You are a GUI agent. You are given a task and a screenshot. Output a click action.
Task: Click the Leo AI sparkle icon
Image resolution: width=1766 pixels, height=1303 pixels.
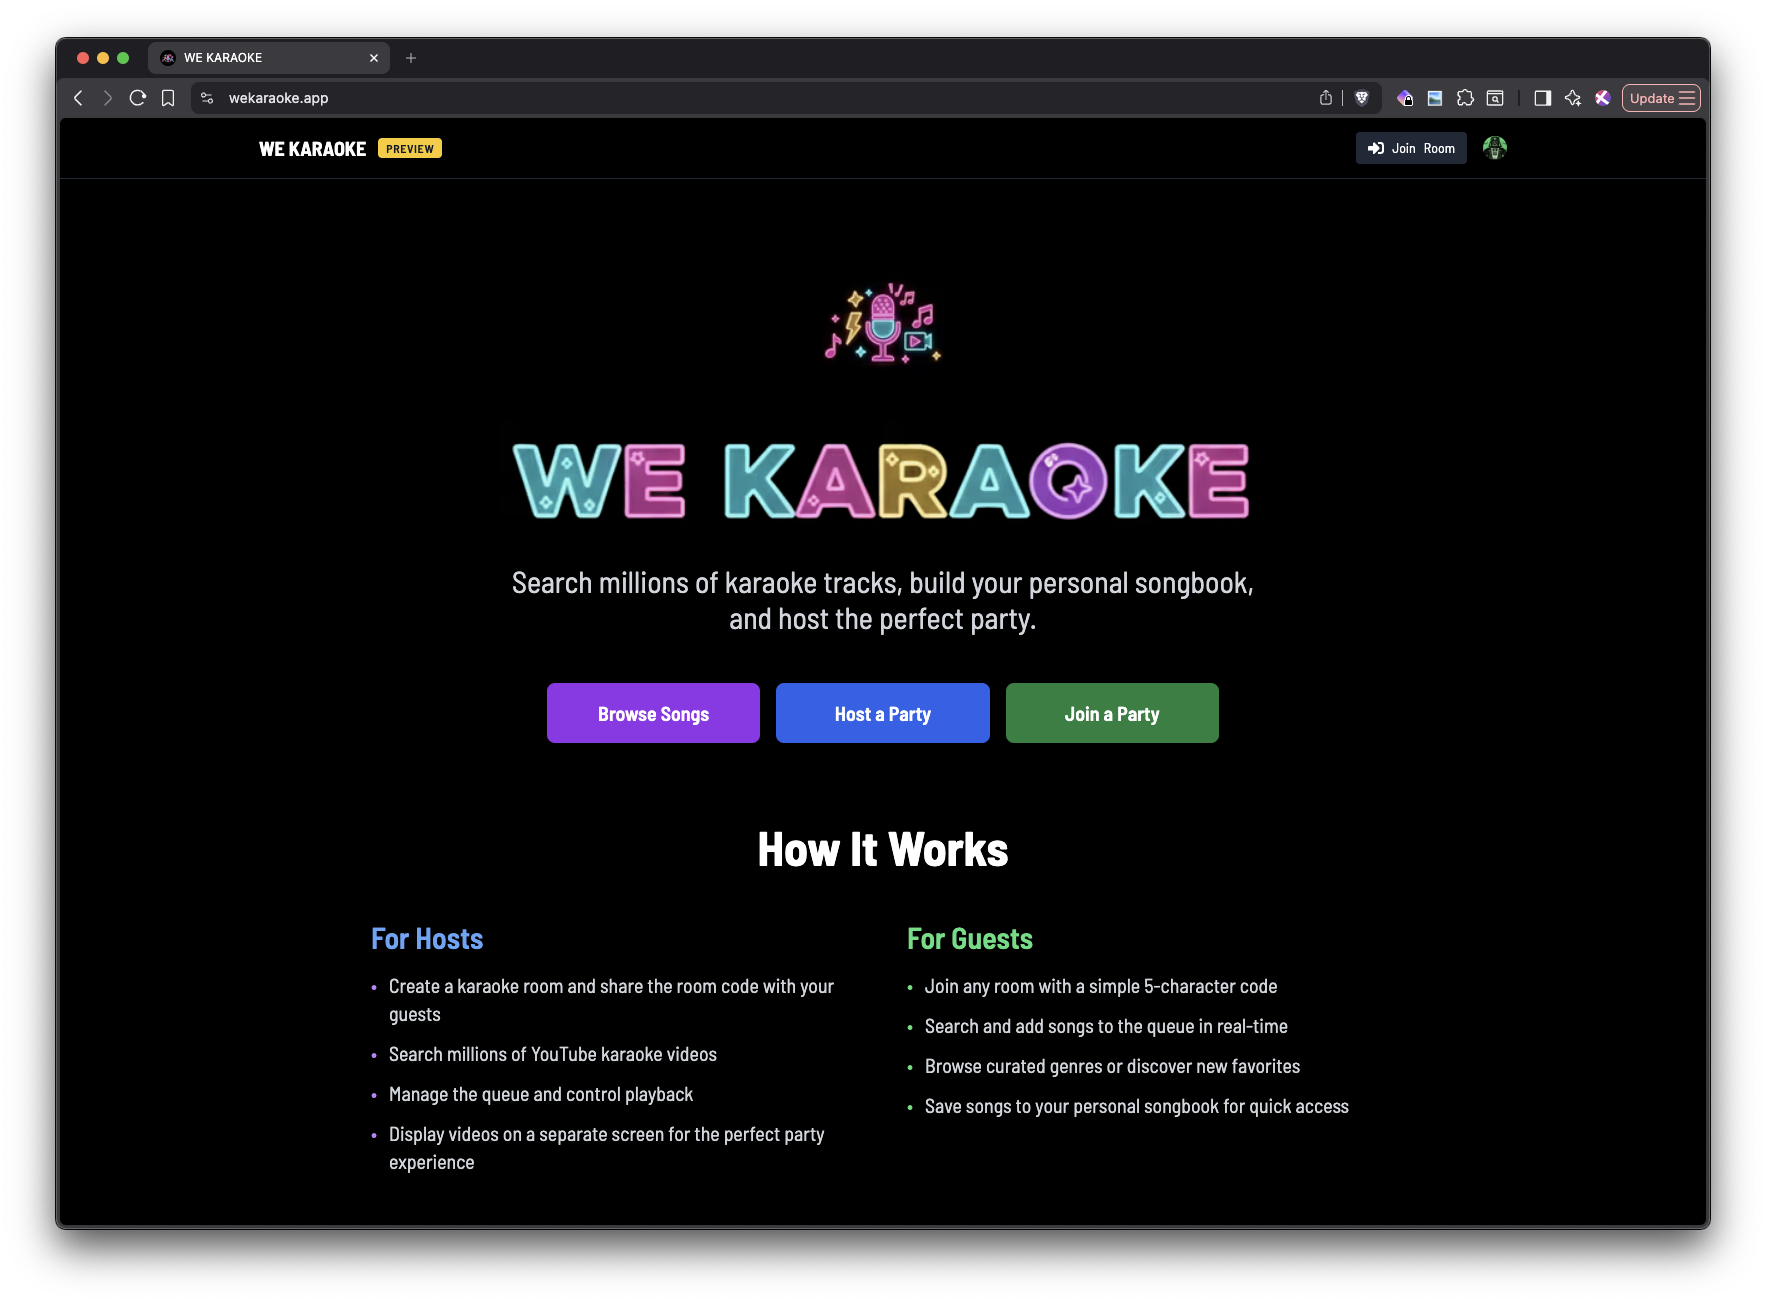1573,98
